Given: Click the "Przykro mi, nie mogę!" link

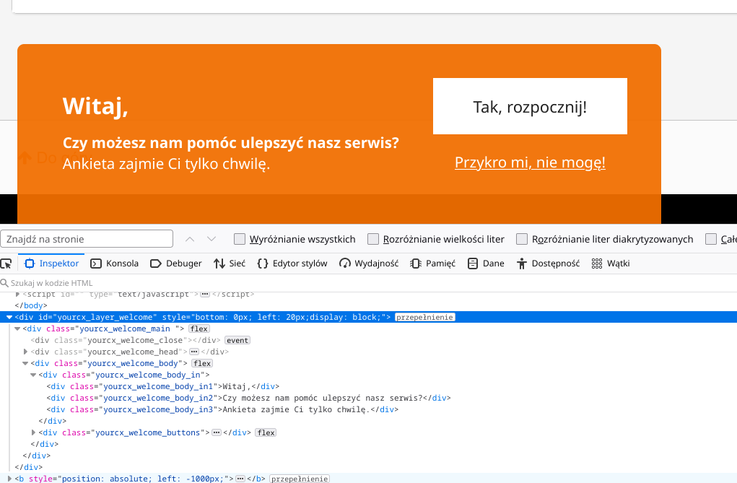Looking at the screenshot, I should [x=529, y=162].
